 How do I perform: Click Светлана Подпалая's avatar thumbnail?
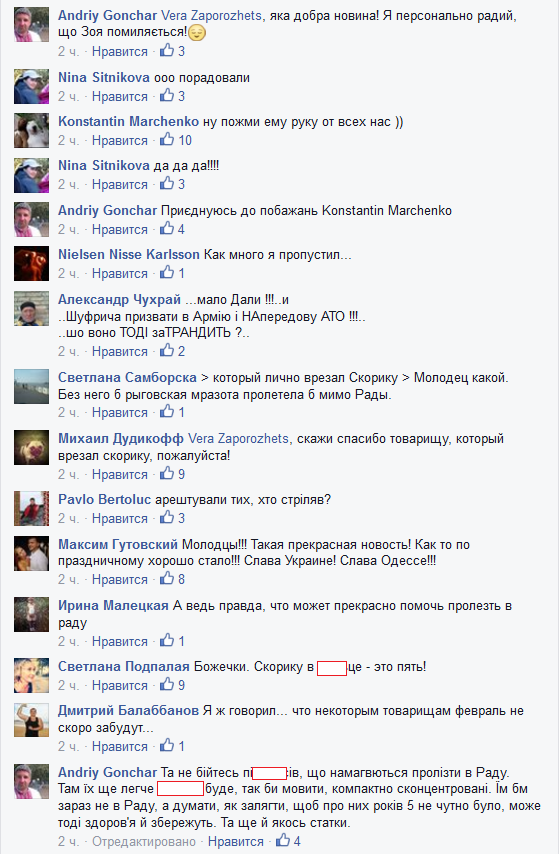32,675
